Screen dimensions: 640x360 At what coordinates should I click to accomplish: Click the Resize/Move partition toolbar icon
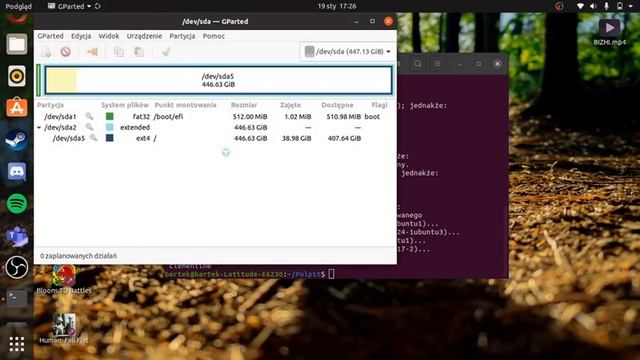[92, 52]
